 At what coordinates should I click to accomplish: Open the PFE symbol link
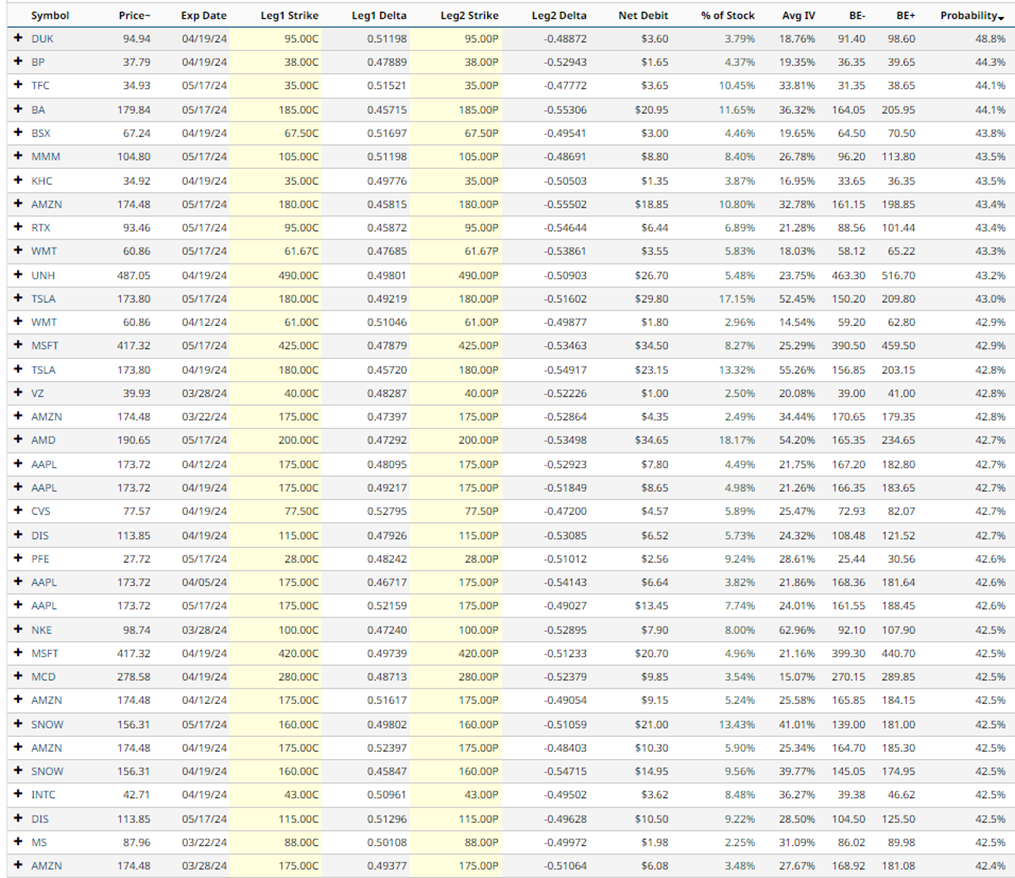click(x=40, y=559)
